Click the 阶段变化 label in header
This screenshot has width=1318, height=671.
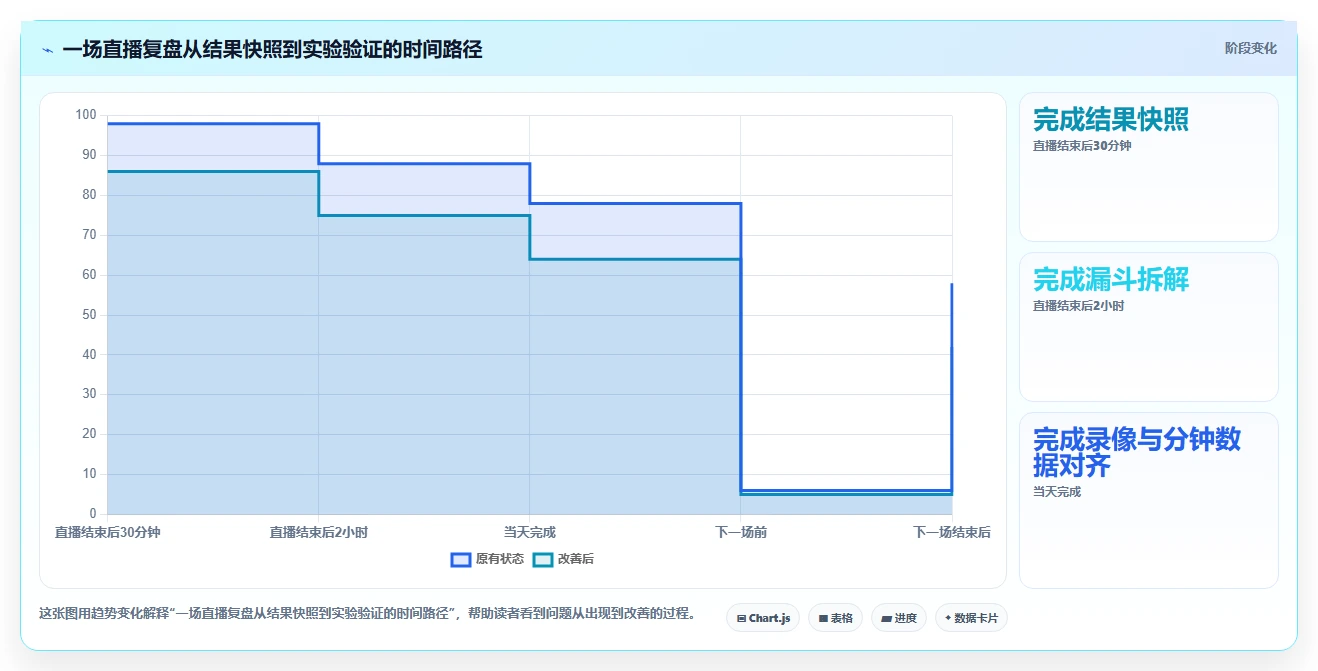[1250, 48]
